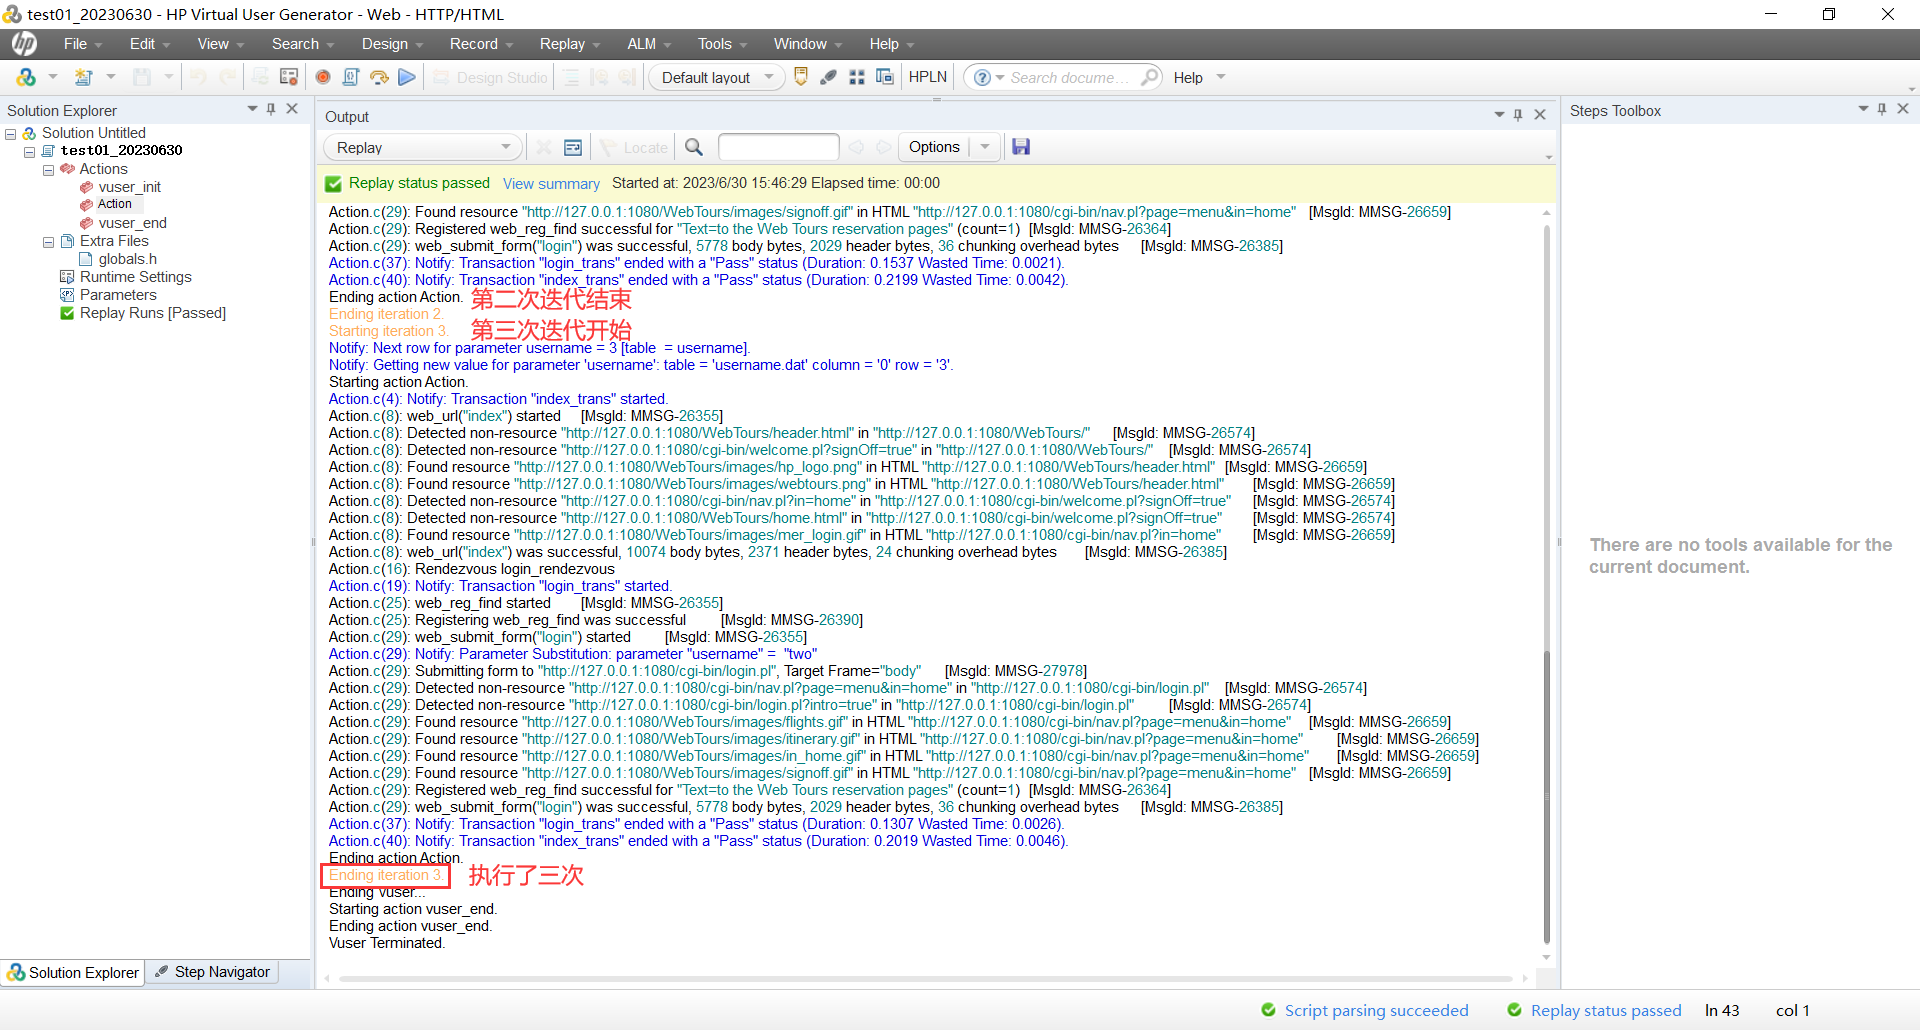Collapse the Actions tree node
Image resolution: width=1920 pixels, height=1030 pixels.
[48, 170]
